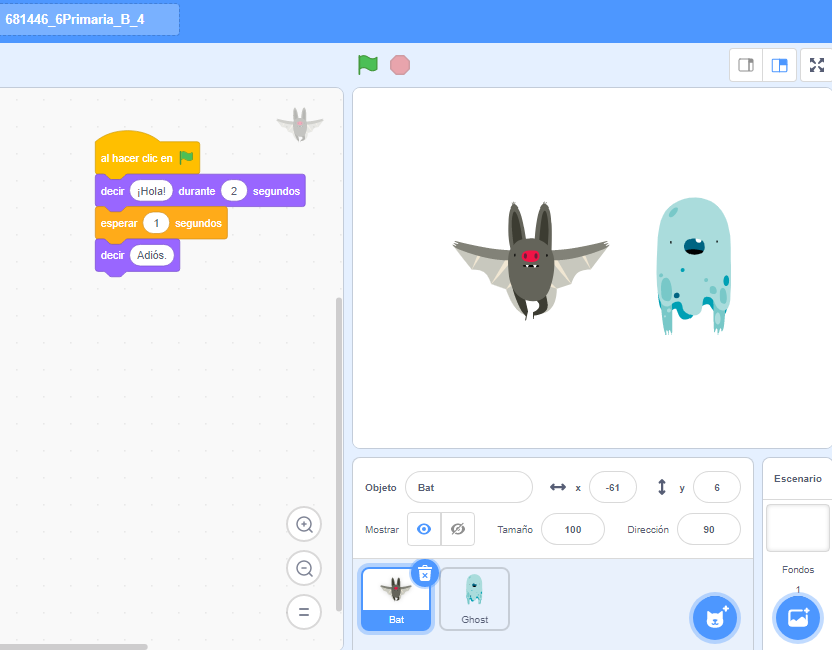Reset workspace zoom with equals button

pos(304,612)
